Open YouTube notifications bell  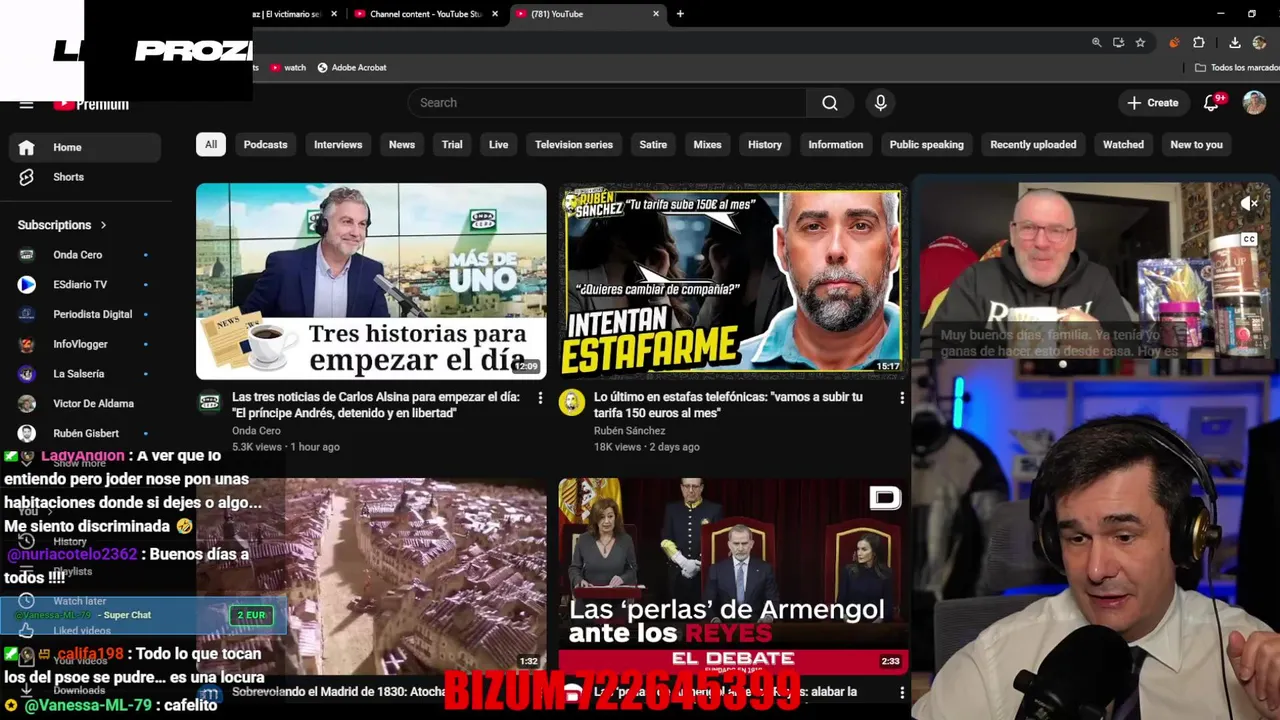click(x=1211, y=103)
